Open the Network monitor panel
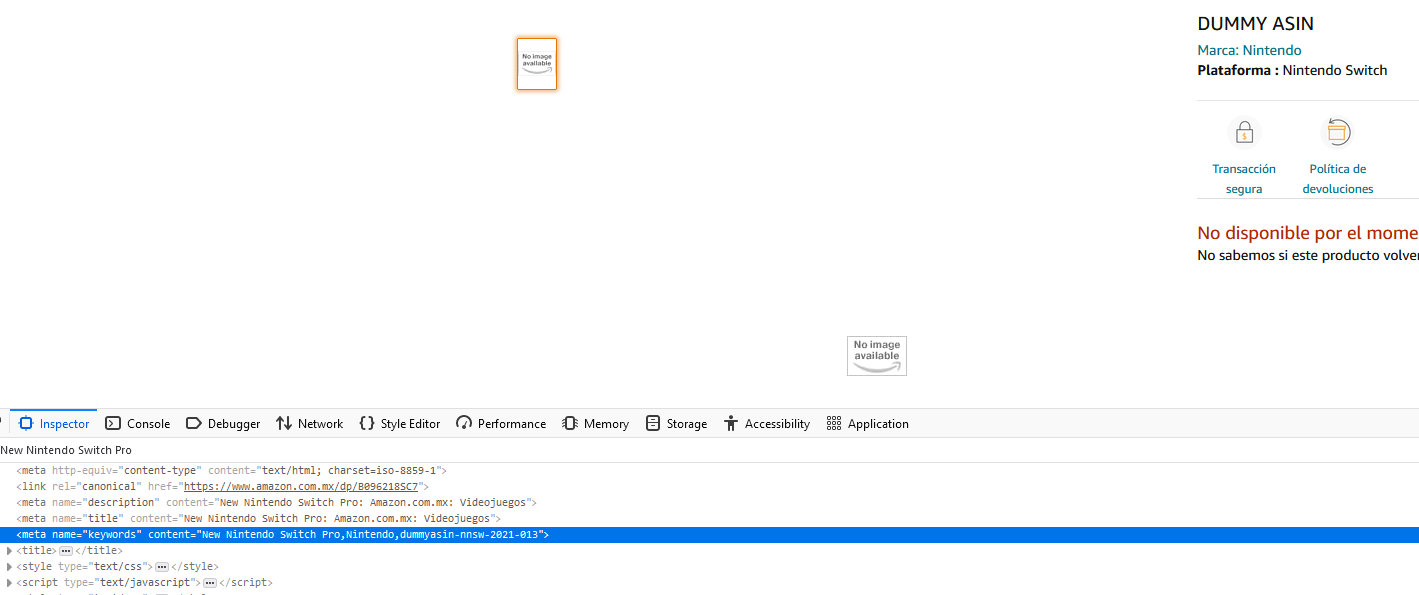Screen dimensions: 1419x595 [309, 424]
